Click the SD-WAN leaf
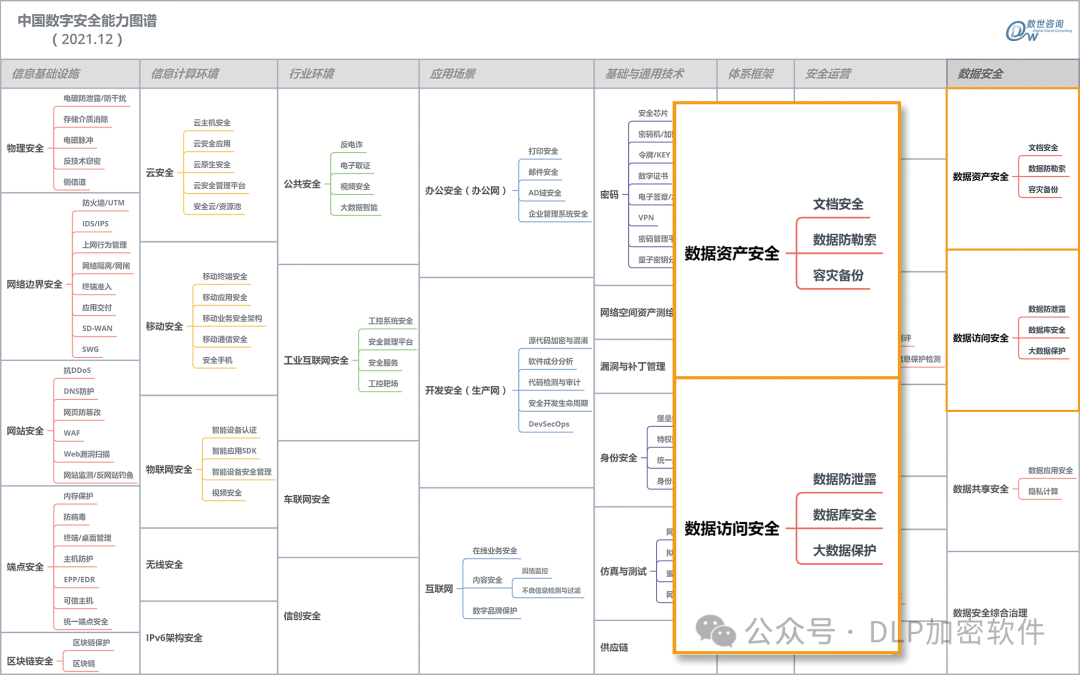The height and width of the screenshot is (675, 1080). click(97, 329)
